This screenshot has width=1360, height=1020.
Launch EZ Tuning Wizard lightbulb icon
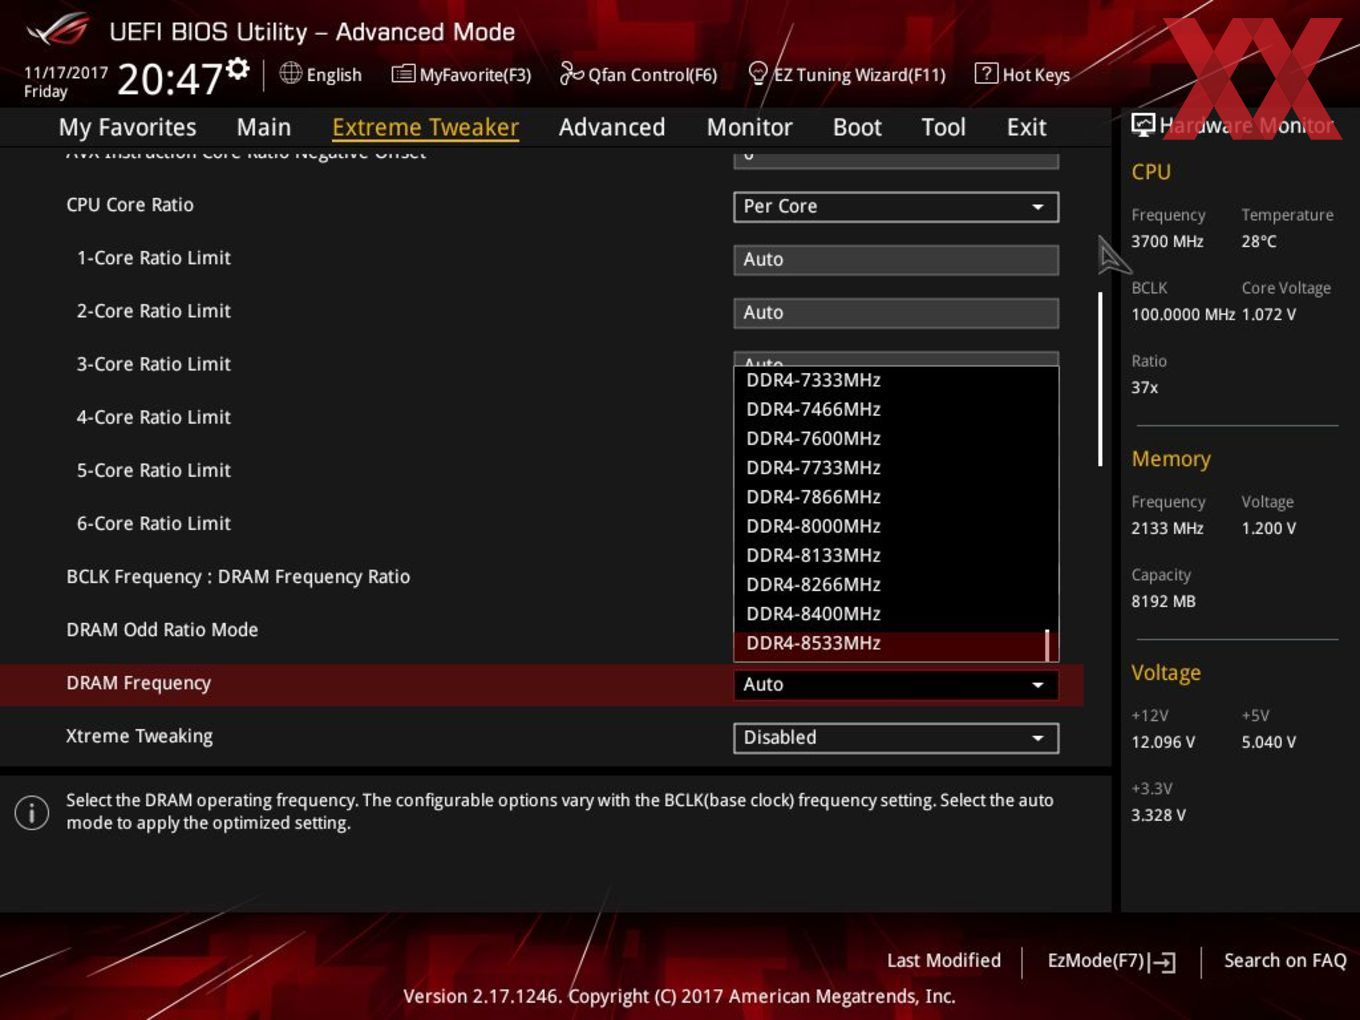point(758,73)
